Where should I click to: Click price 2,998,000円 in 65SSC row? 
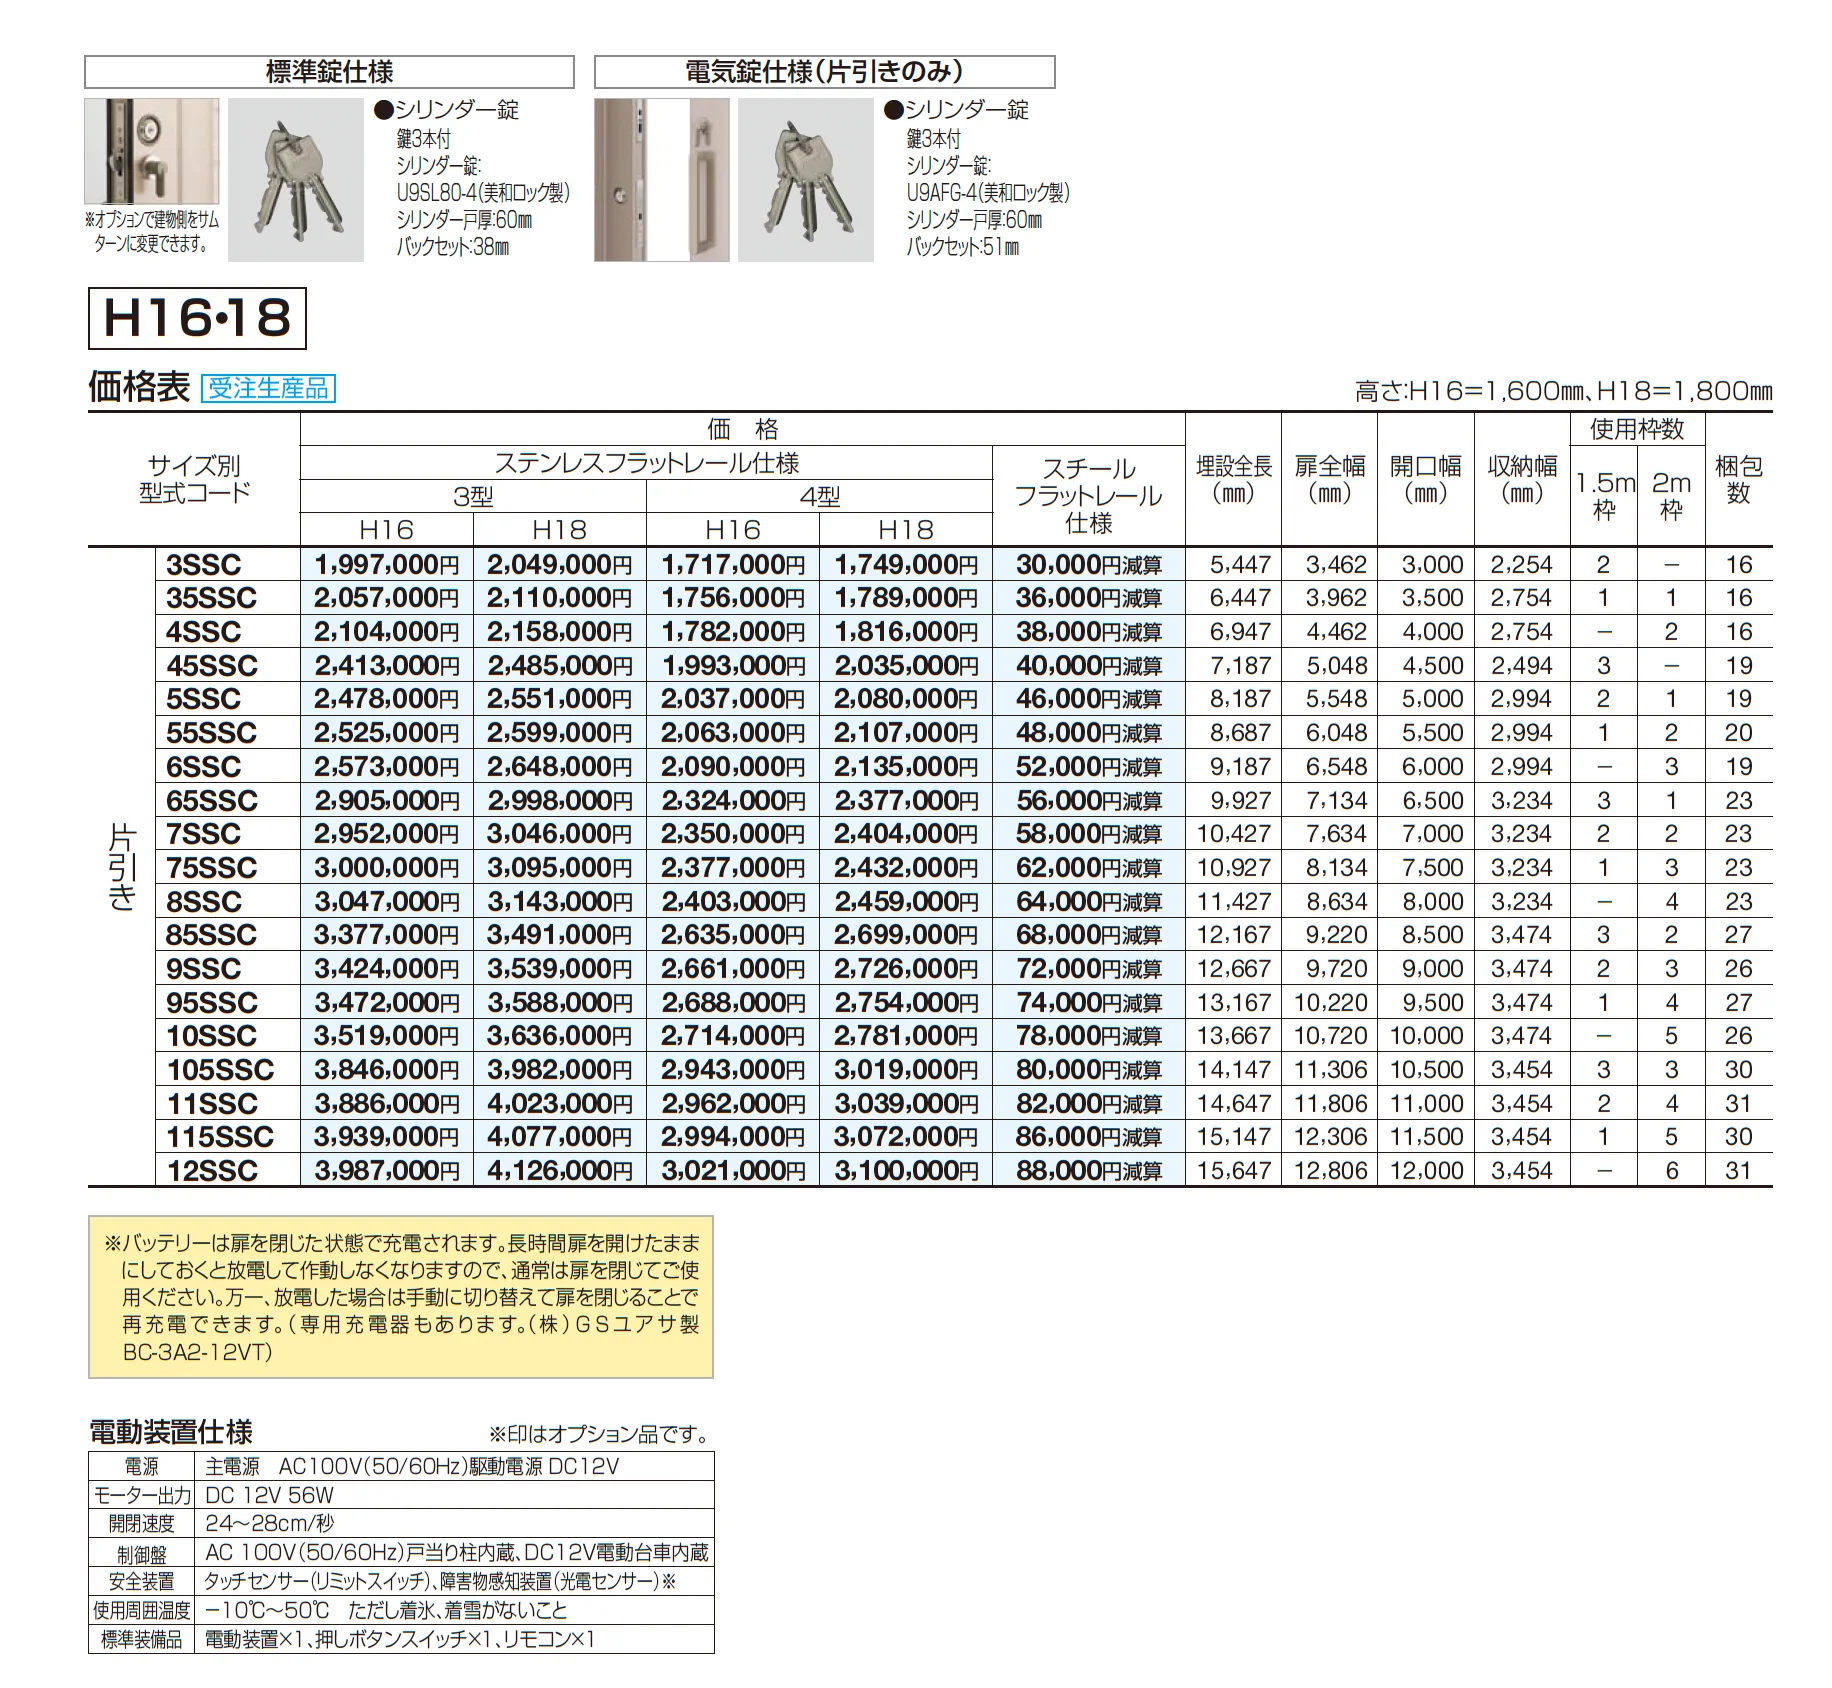pyautogui.click(x=560, y=801)
